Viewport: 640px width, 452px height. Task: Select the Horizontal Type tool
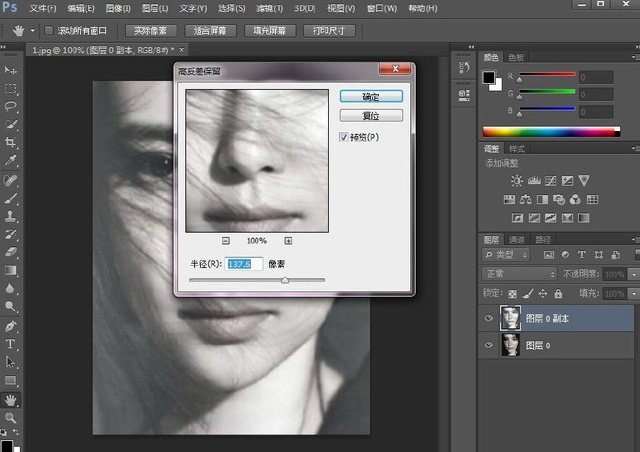point(11,344)
